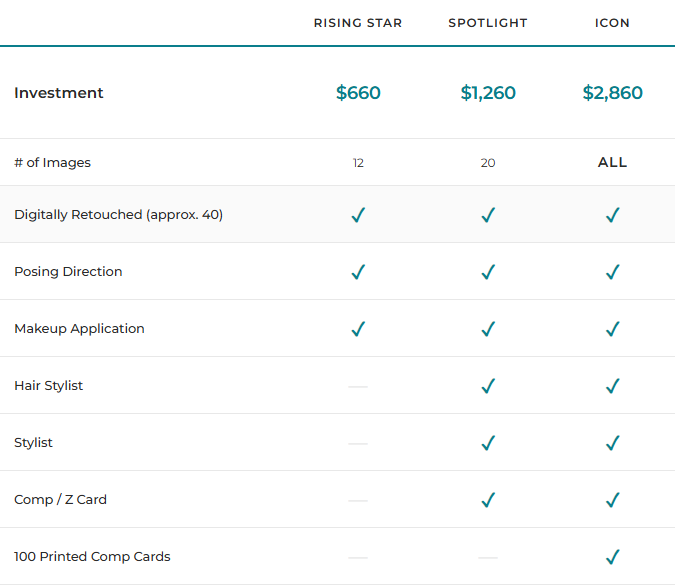Click the Digitally Retouched (approx. 40) label
The image size is (675, 586).
tap(118, 215)
